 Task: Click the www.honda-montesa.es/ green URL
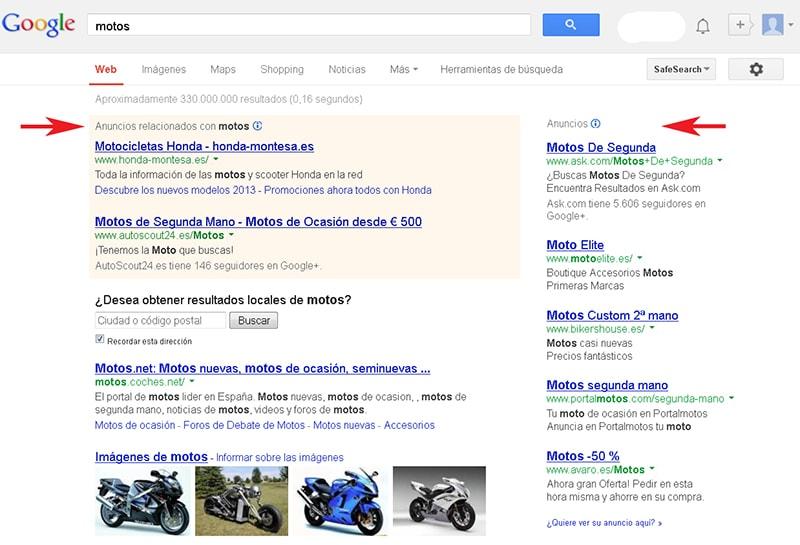pyautogui.click(x=152, y=160)
